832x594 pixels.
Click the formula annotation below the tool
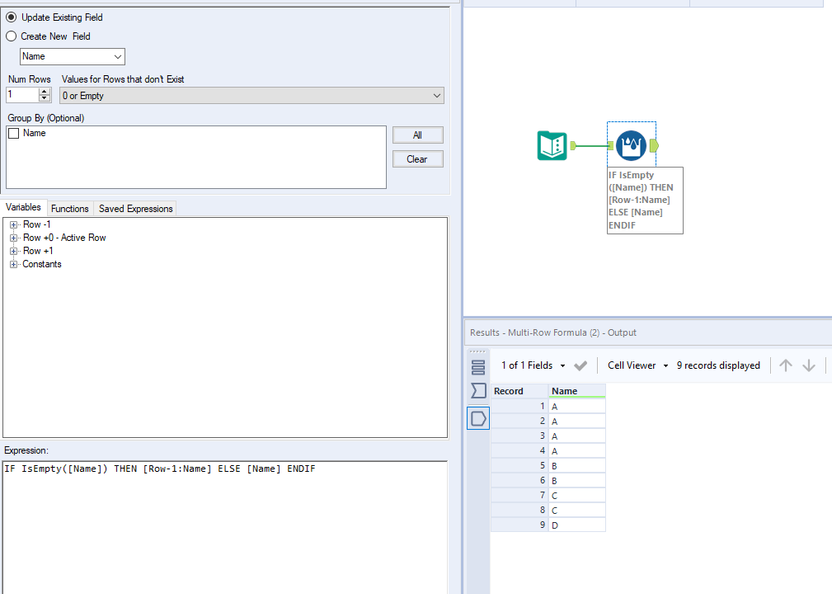click(x=645, y=200)
